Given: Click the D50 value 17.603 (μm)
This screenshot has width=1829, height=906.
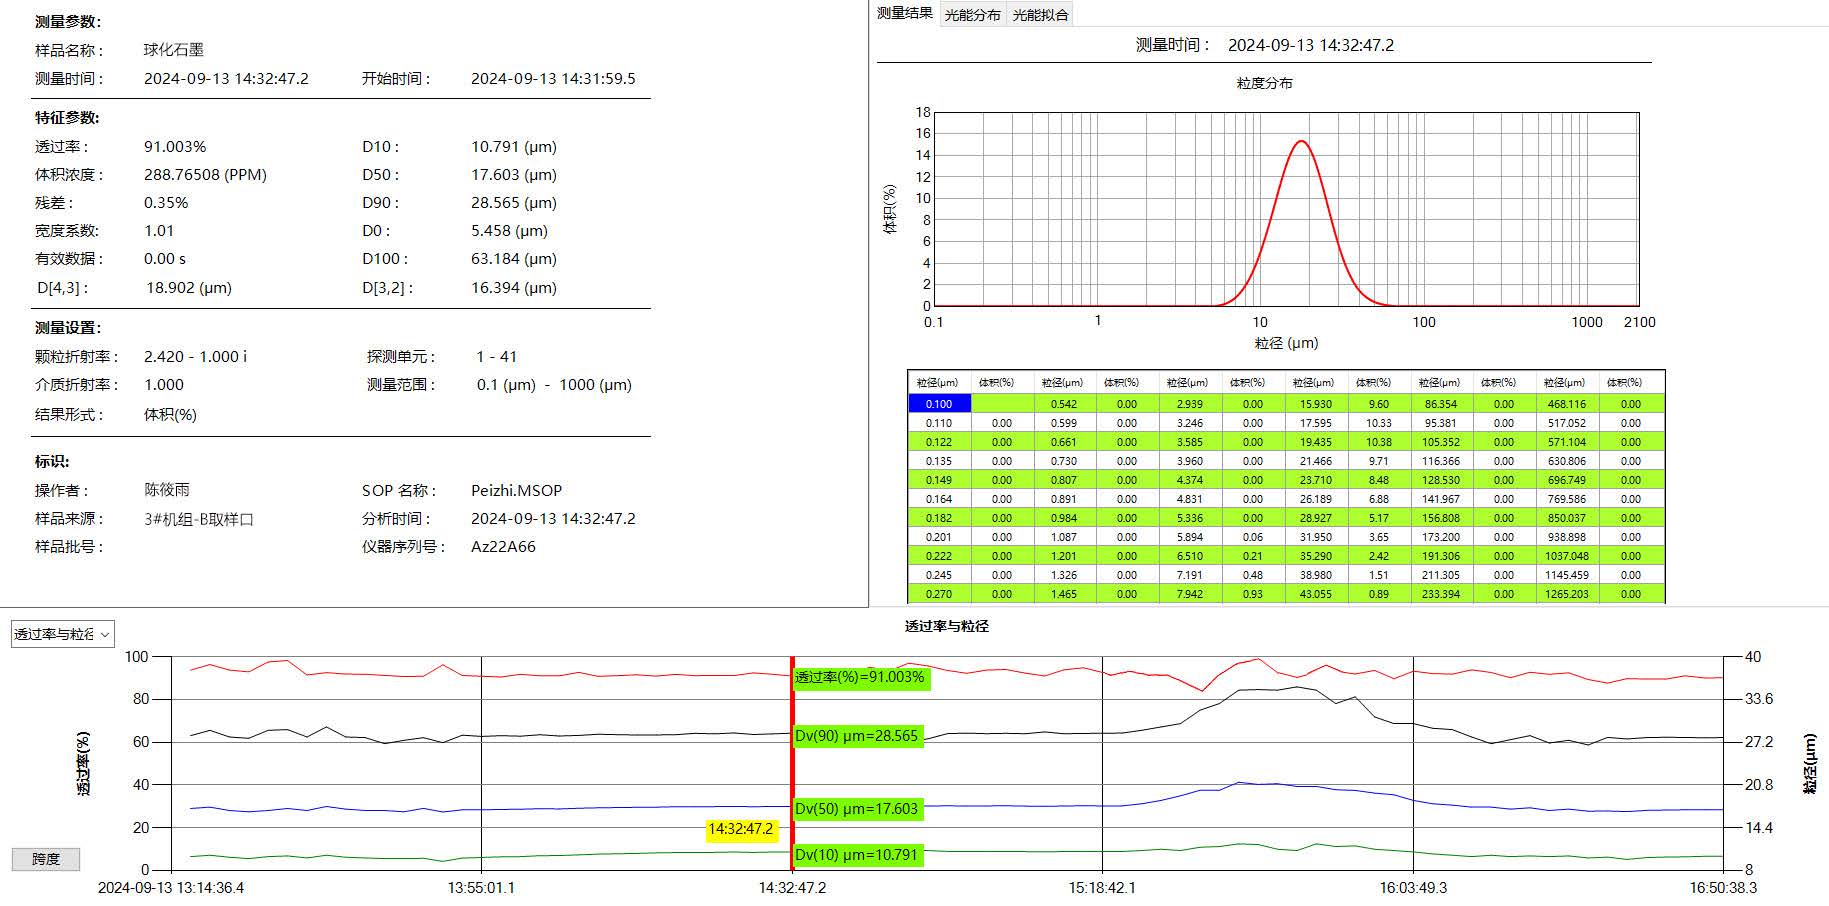Looking at the screenshot, I should point(514,175).
